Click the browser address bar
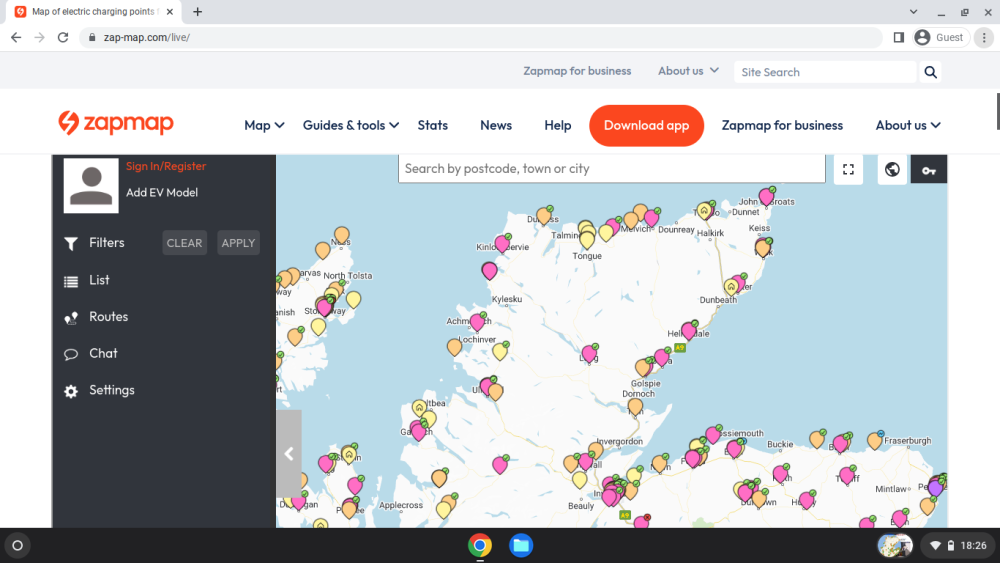Screen dimensions: 1000x563 pos(482,38)
